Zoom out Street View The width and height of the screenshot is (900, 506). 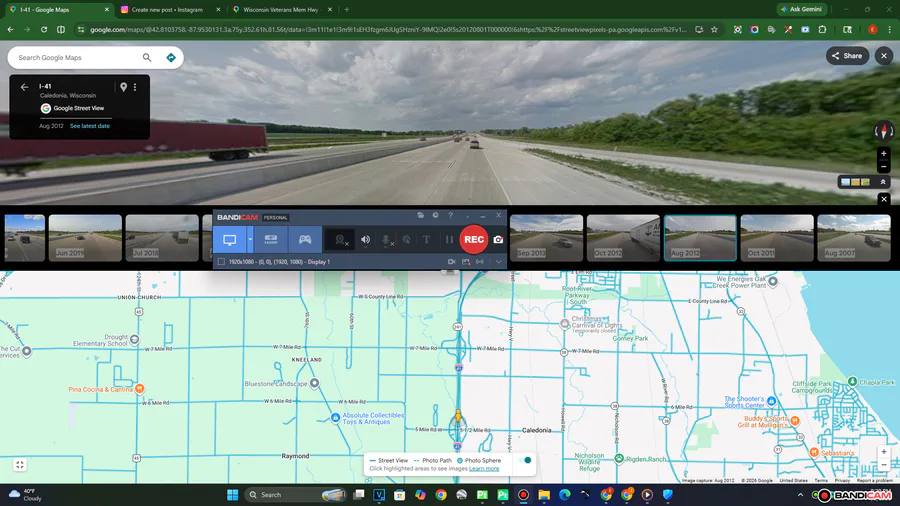tap(884, 167)
